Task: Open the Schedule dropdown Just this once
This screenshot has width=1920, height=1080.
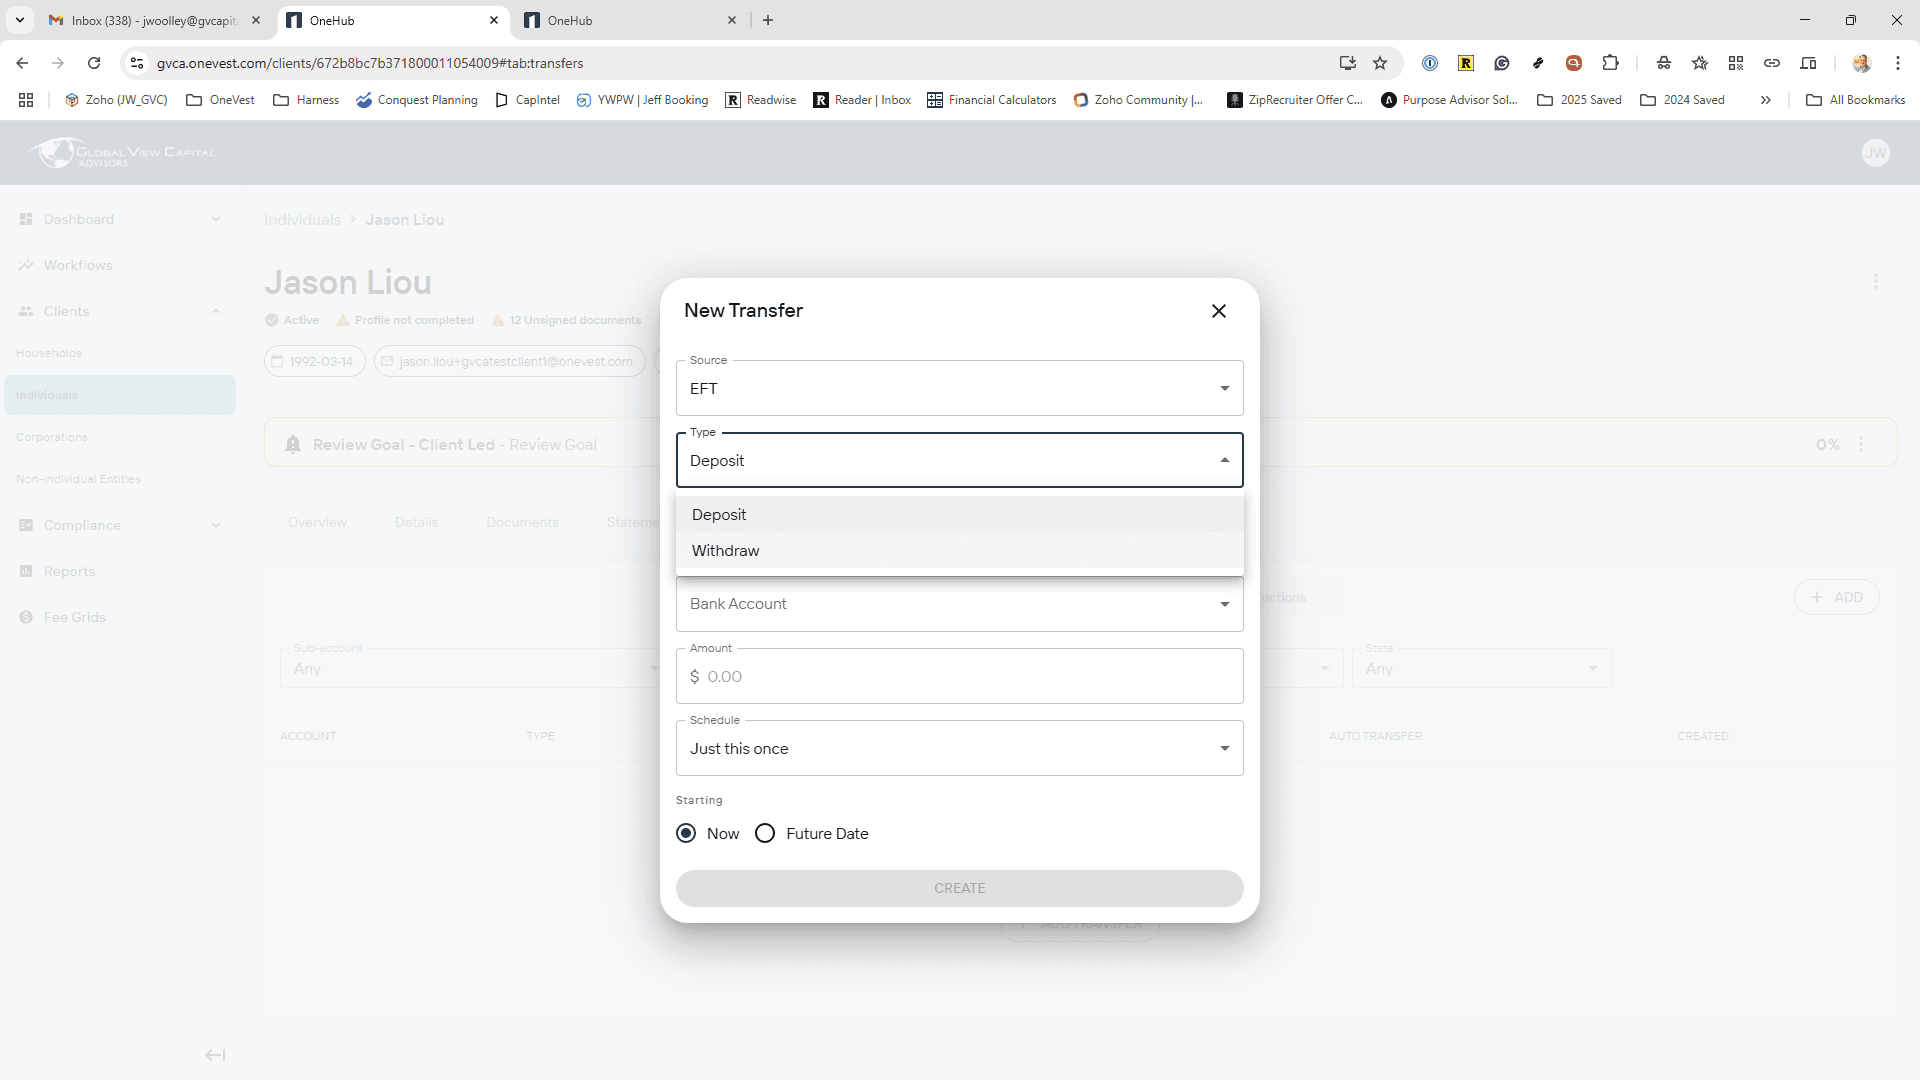Action: 959,748
